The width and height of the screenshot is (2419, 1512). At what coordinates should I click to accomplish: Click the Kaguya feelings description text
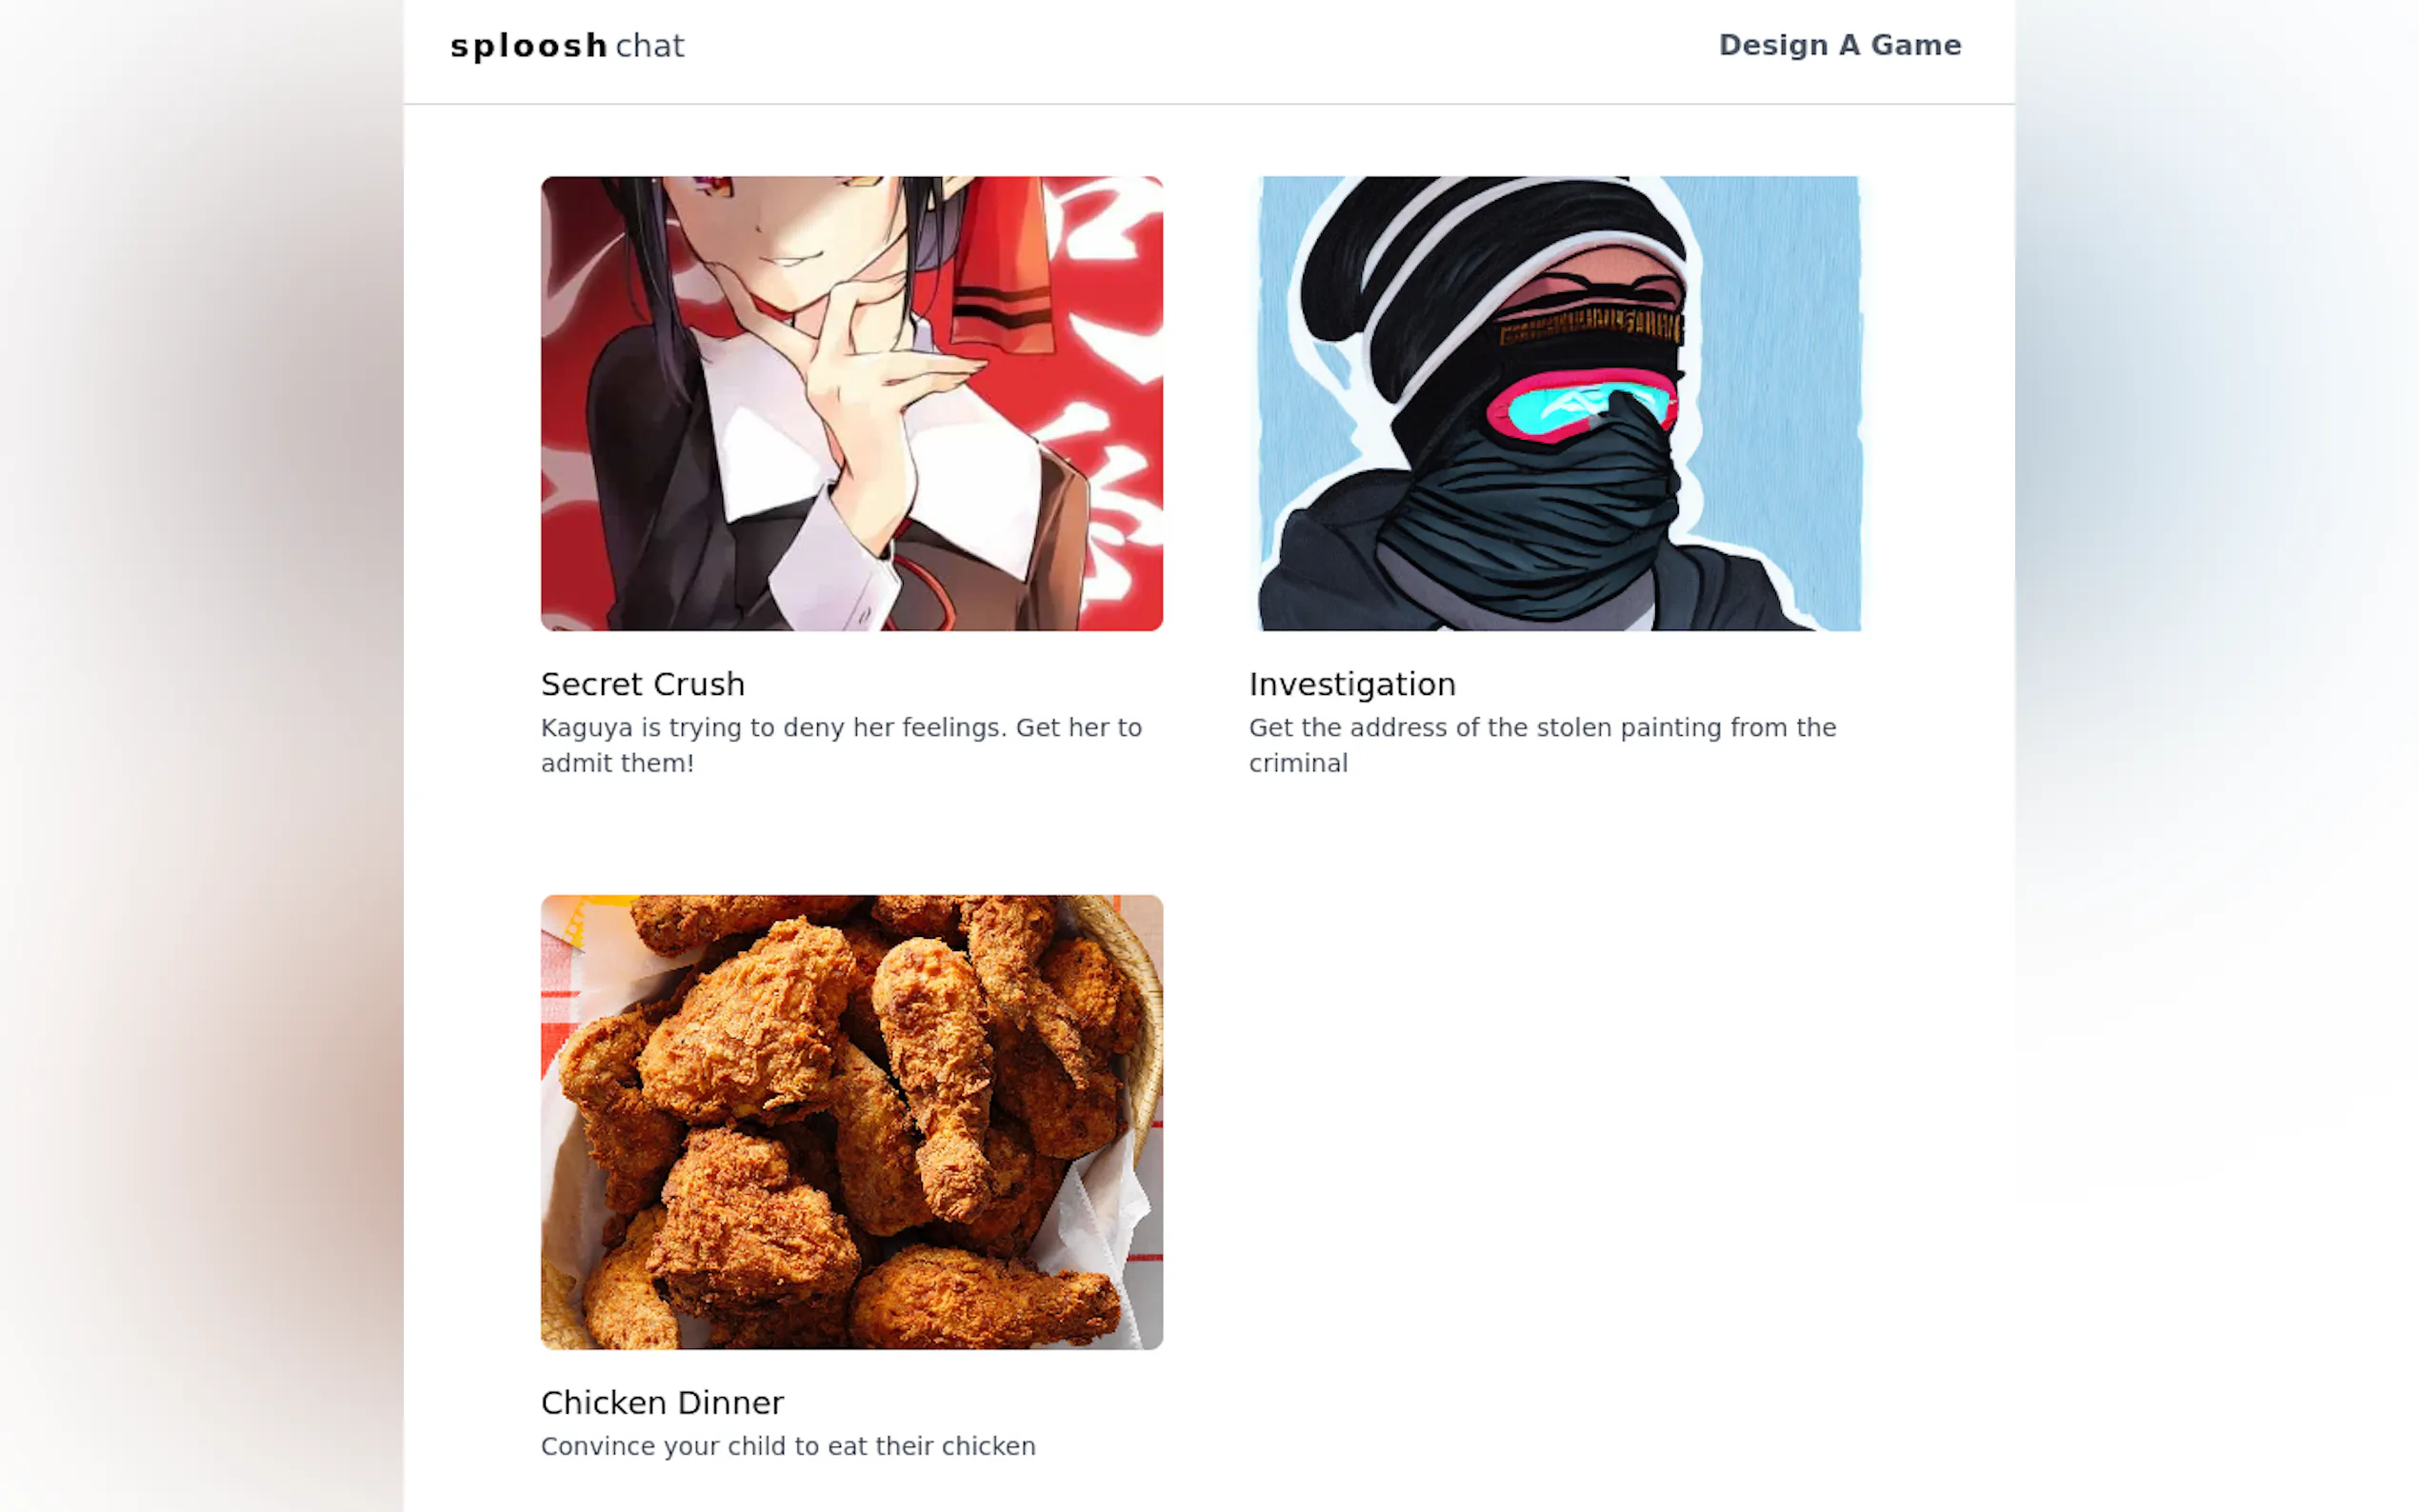tap(841, 745)
